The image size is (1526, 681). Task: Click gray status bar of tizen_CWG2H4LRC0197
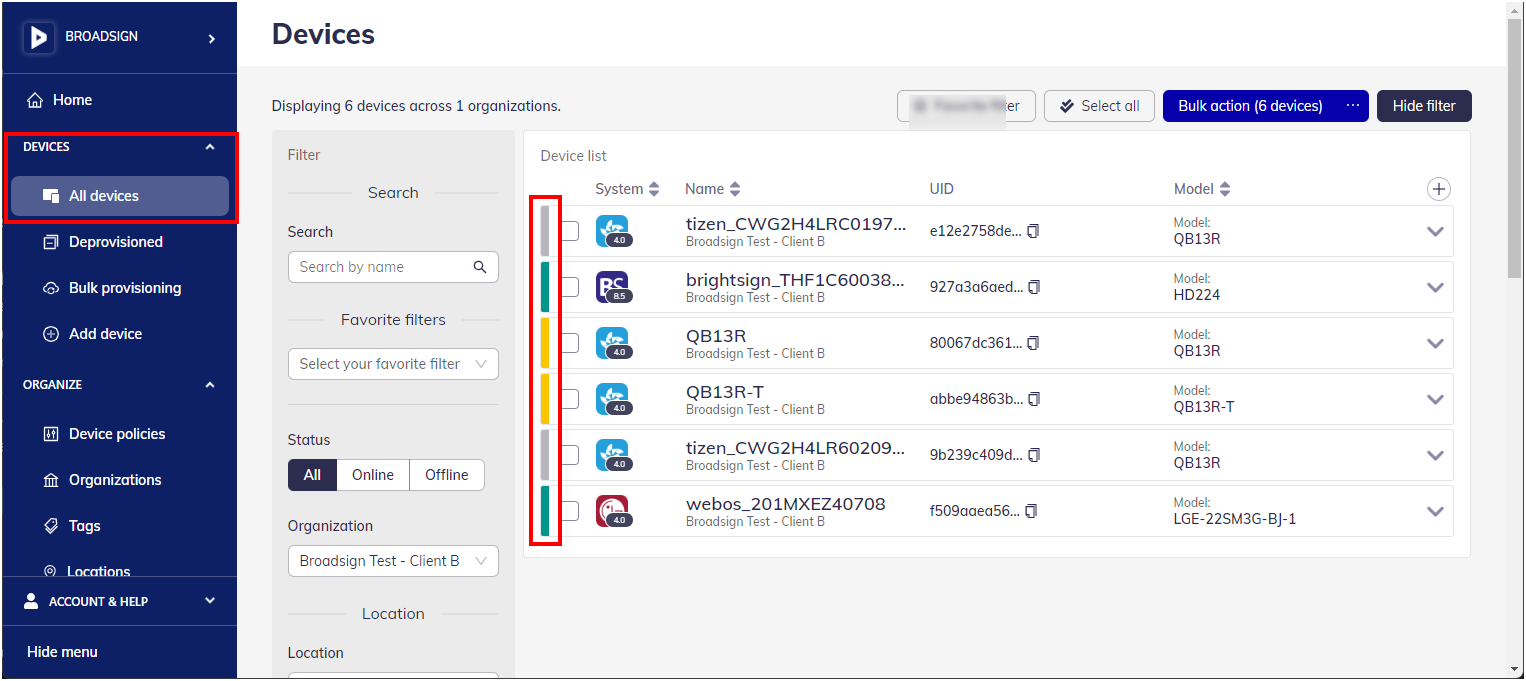click(545, 231)
